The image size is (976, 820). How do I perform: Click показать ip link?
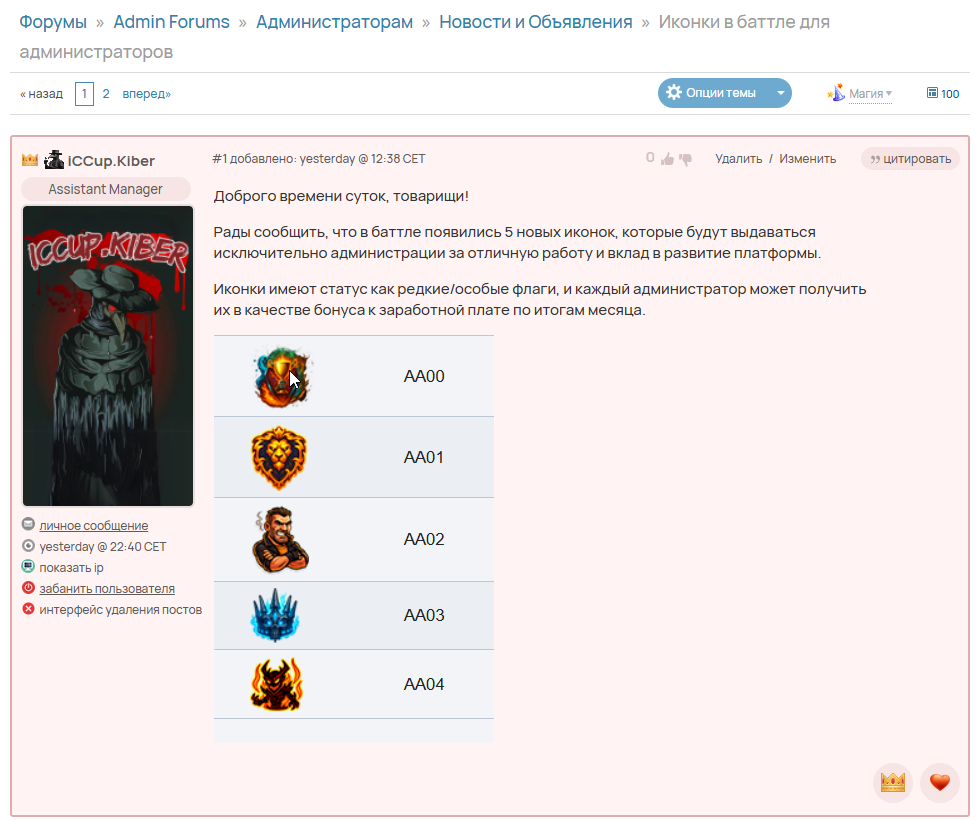71,568
